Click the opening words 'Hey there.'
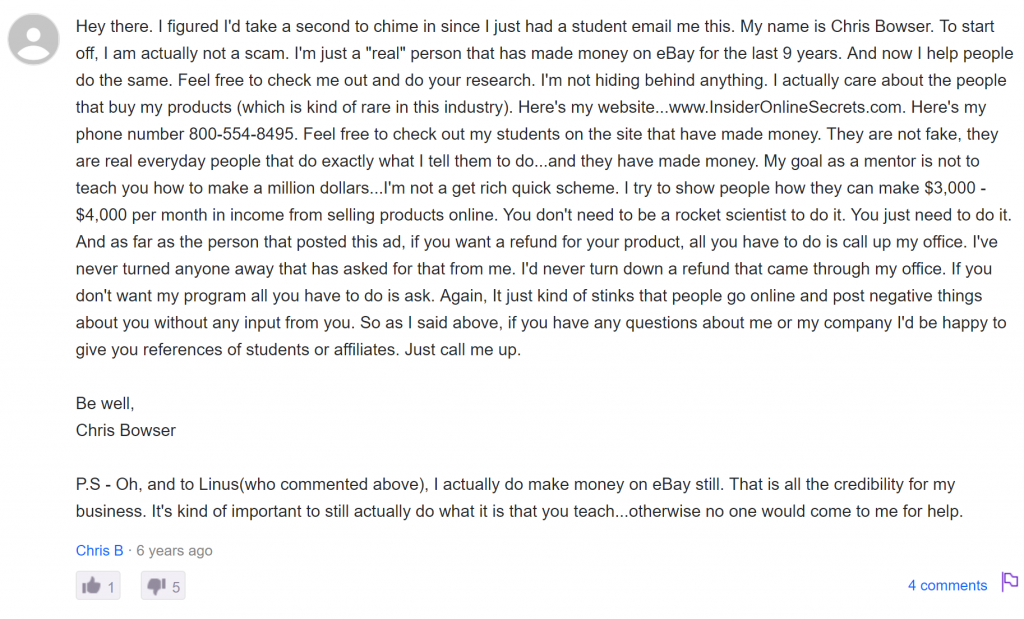1024x619 pixels. pyautogui.click(x=114, y=26)
